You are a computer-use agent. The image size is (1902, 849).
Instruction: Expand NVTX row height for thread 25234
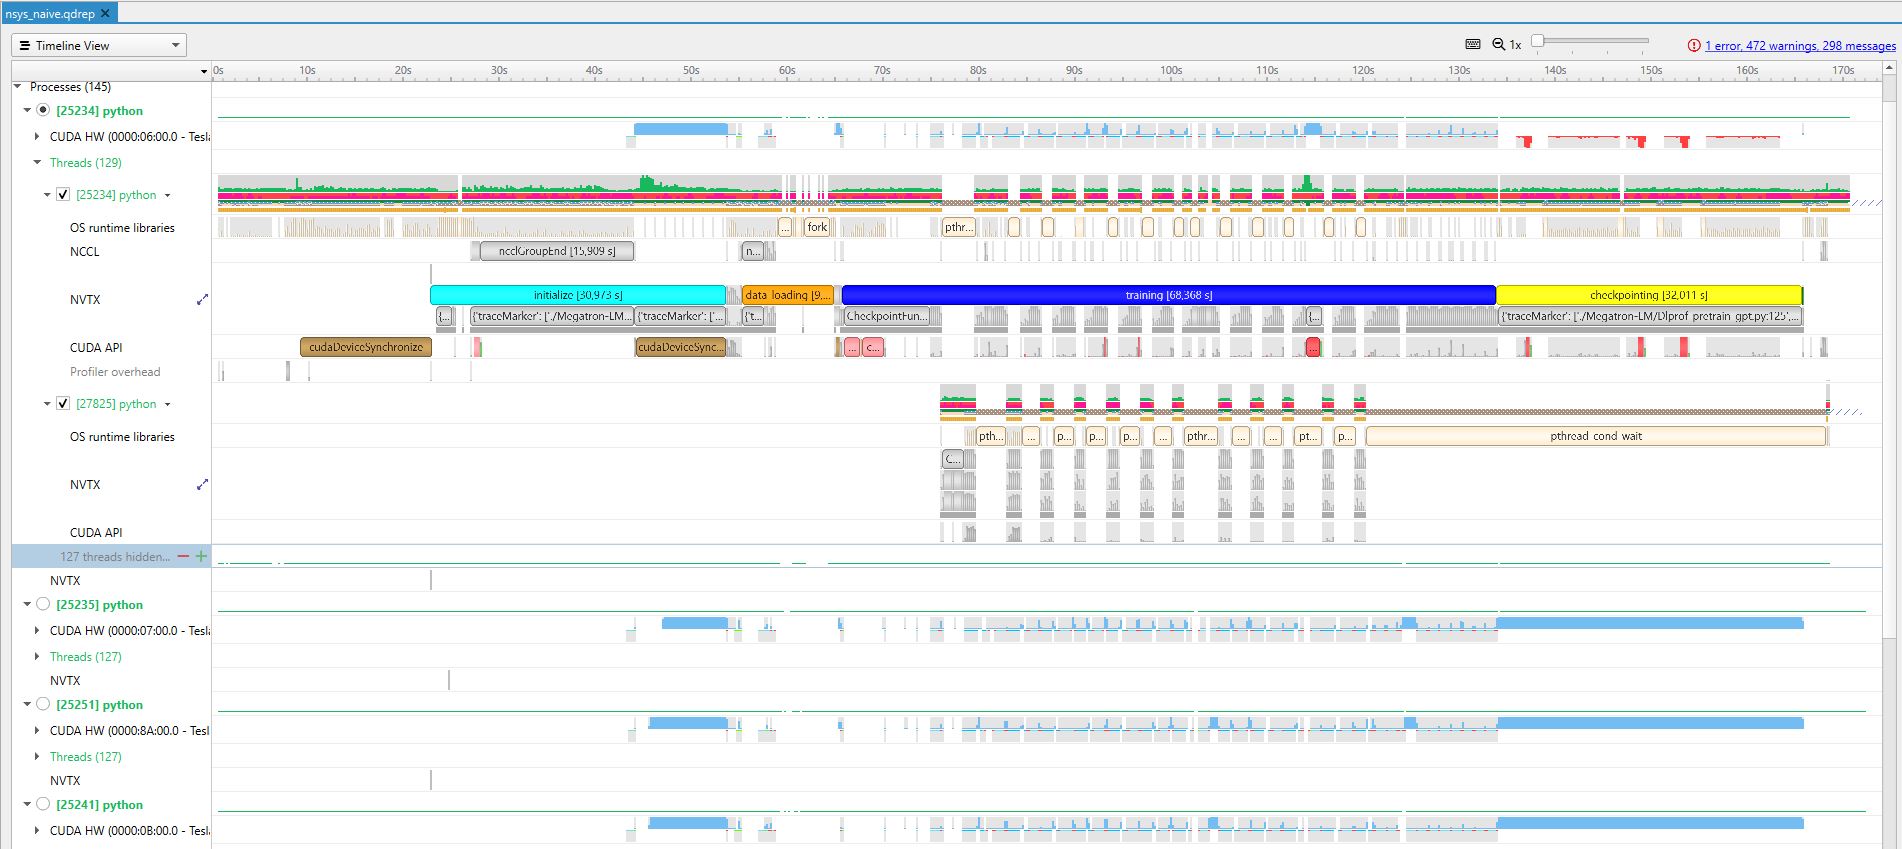point(202,299)
